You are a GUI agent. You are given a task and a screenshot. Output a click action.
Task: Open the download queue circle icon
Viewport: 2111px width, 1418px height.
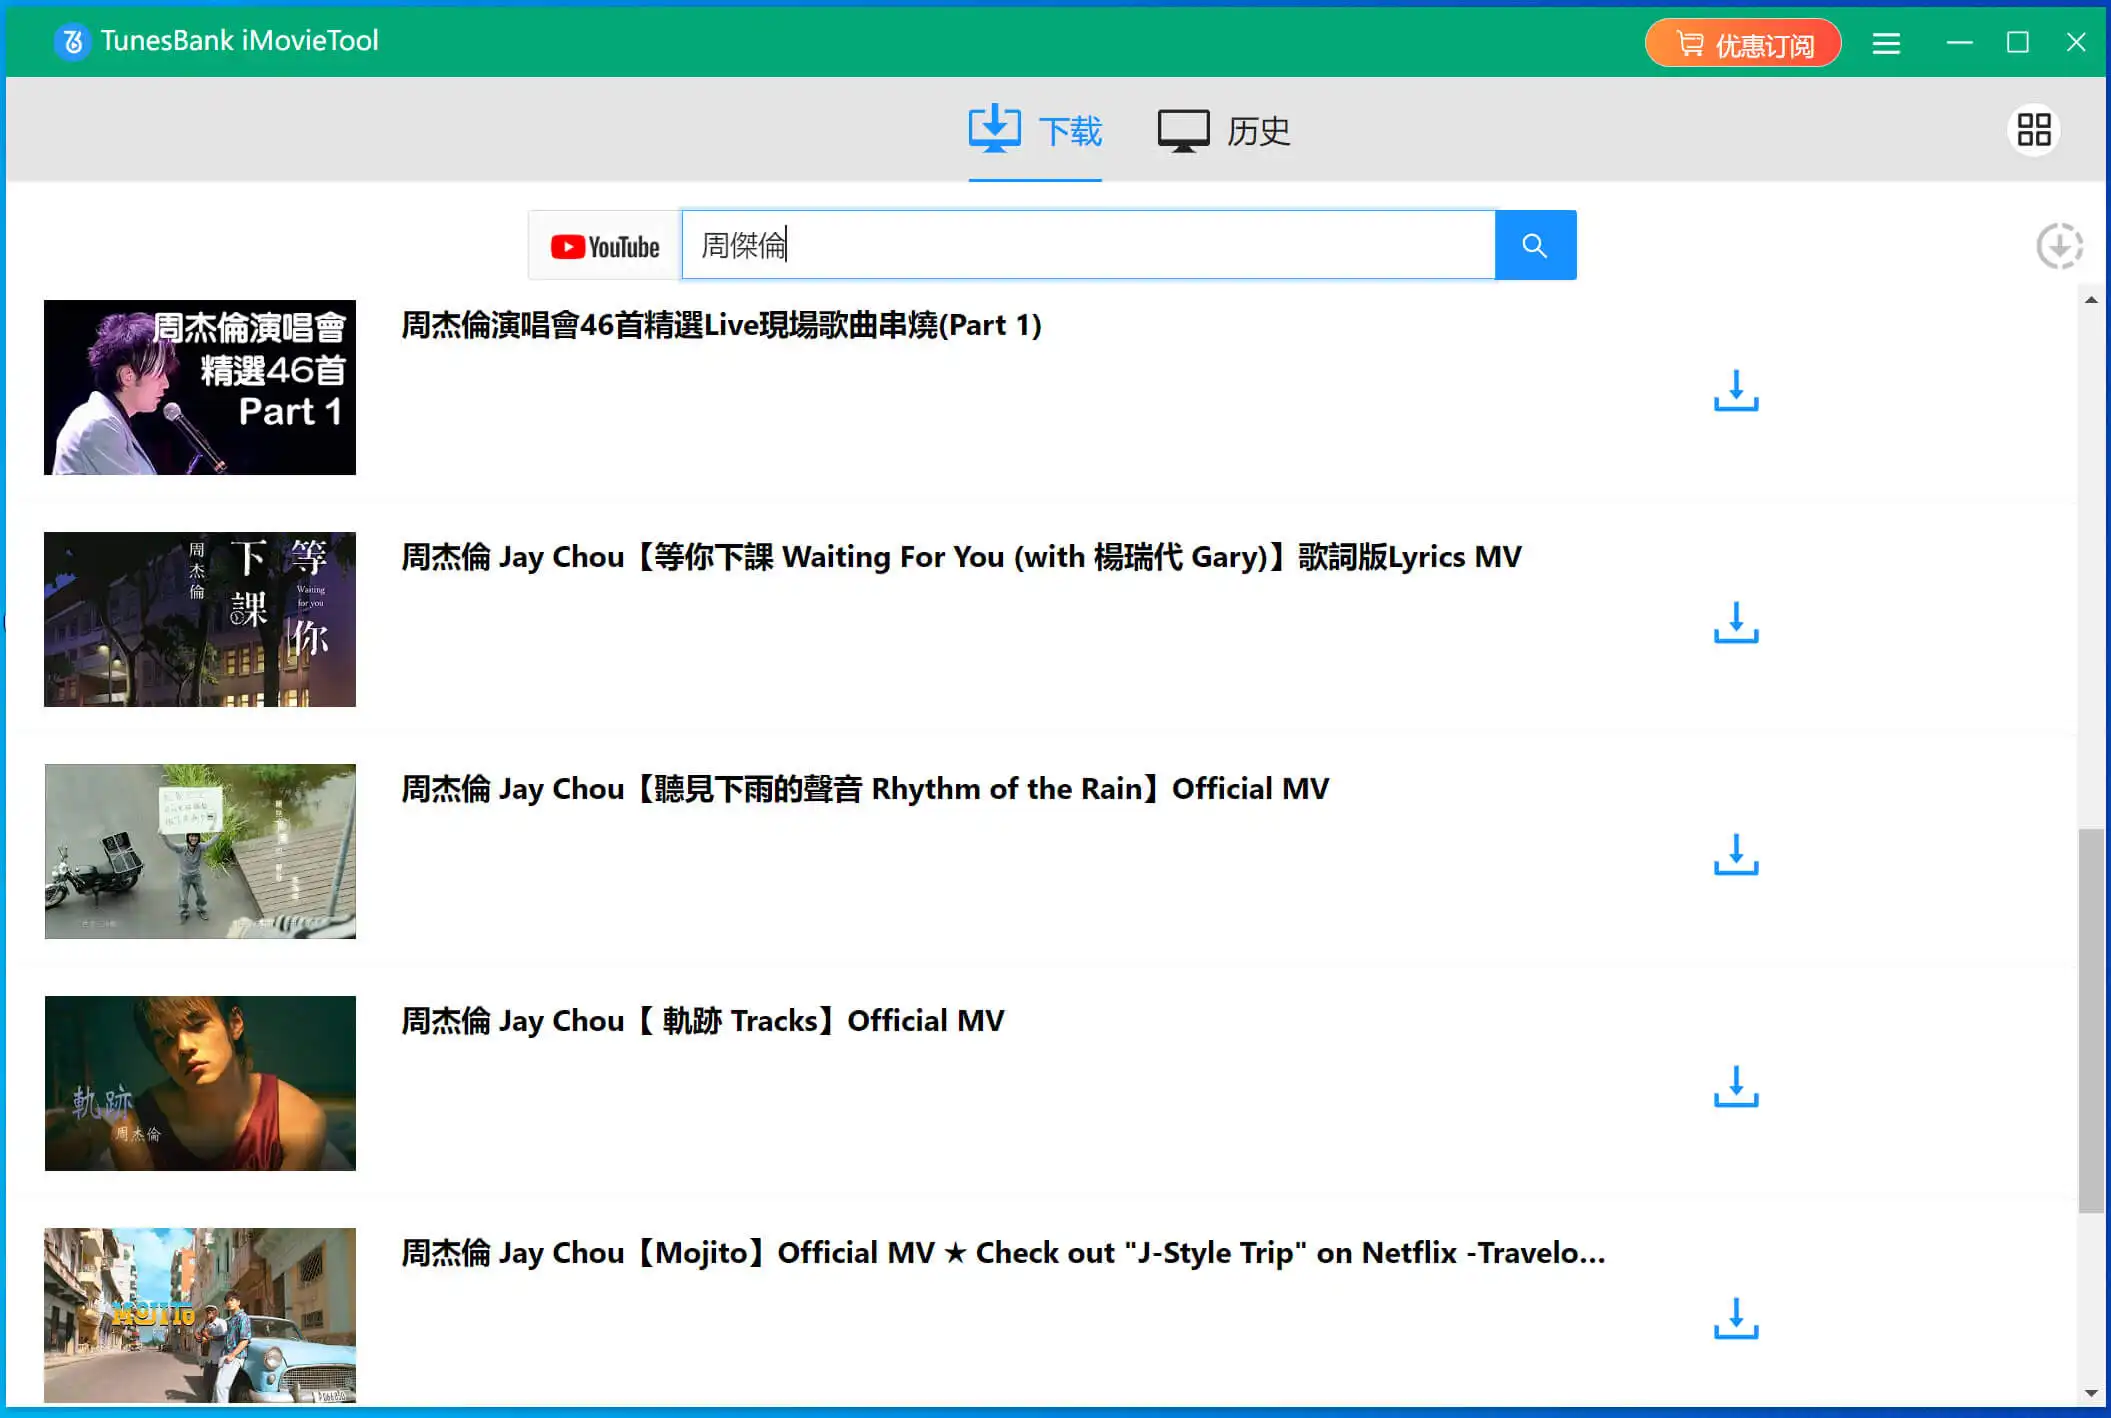2059,246
